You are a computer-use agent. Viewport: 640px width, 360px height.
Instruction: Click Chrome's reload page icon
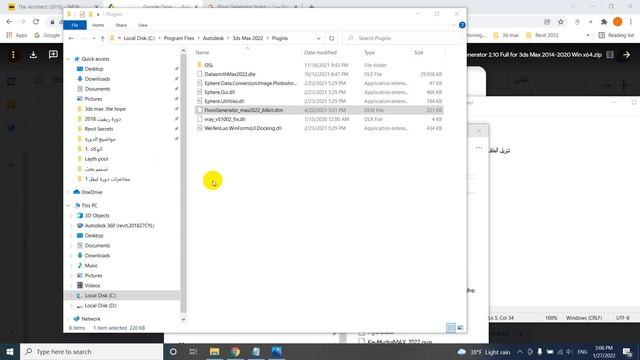(36, 22)
